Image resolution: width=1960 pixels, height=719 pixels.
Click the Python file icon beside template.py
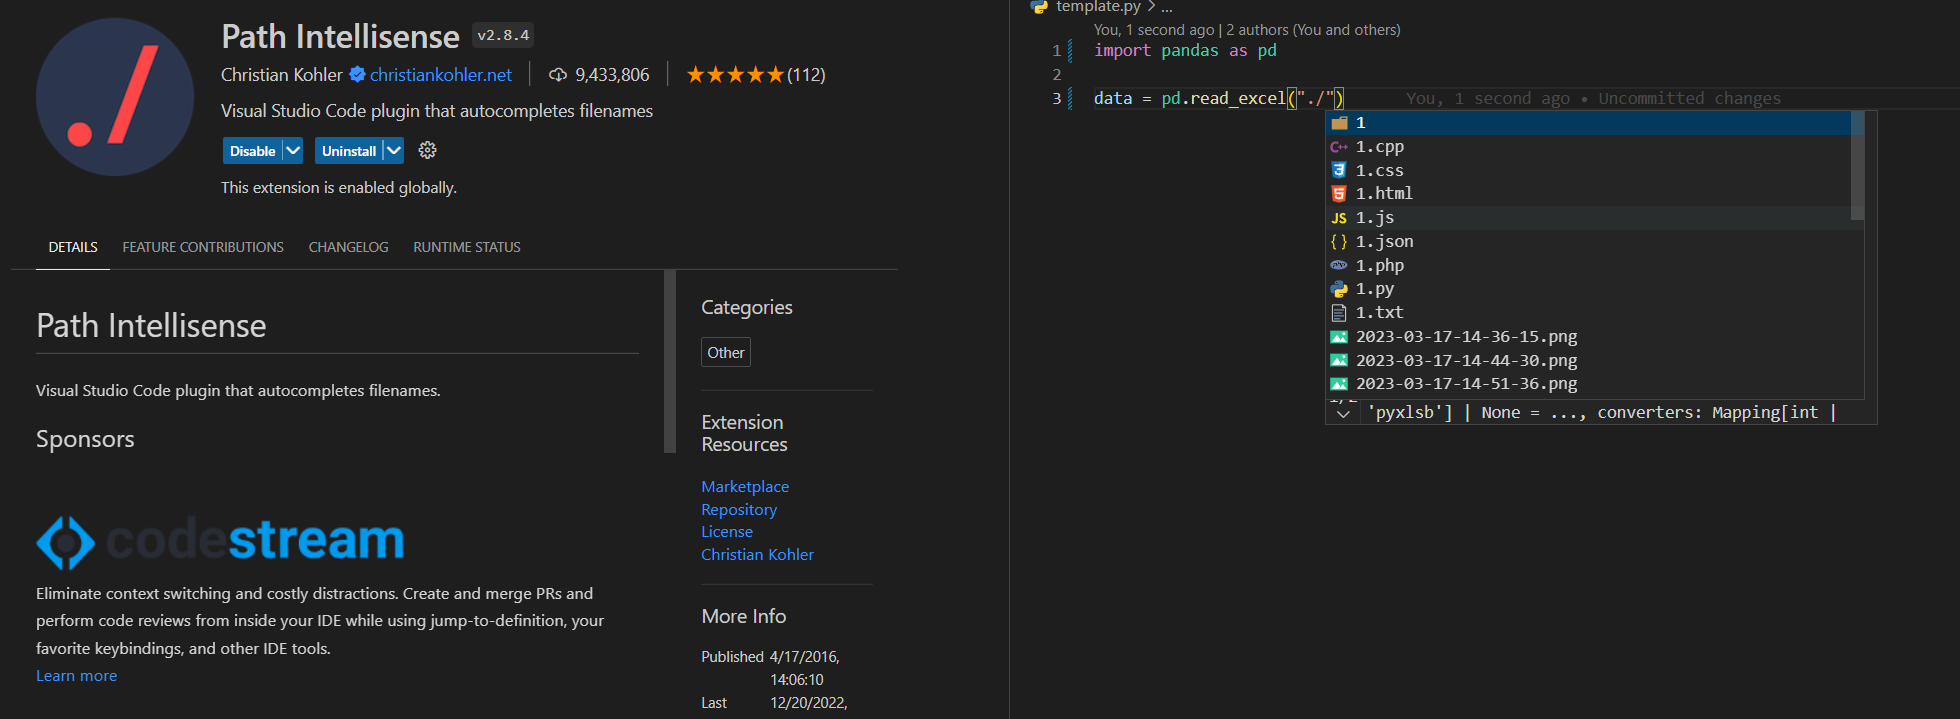(x=1039, y=7)
